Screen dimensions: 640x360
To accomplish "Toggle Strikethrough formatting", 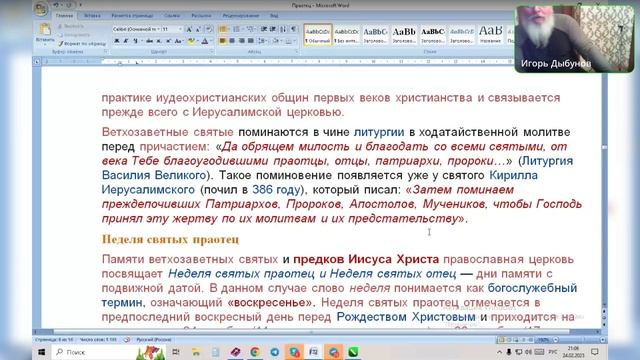I will tap(149, 41).
